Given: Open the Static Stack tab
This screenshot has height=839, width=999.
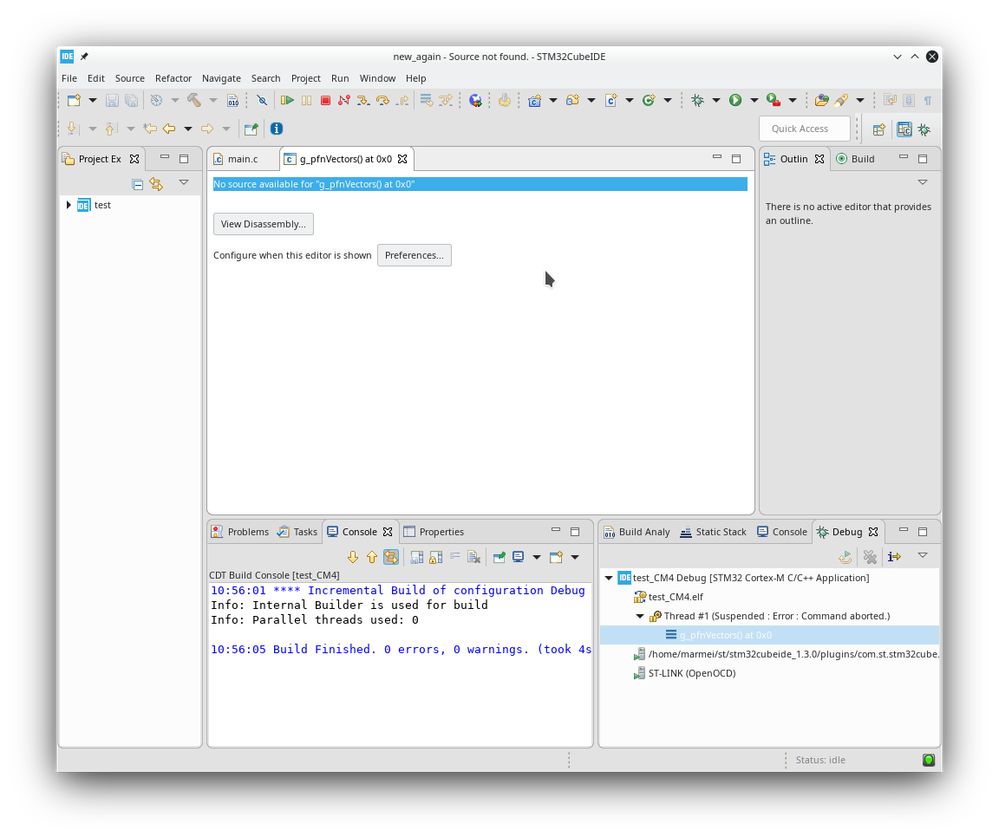Looking at the screenshot, I should [713, 532].
